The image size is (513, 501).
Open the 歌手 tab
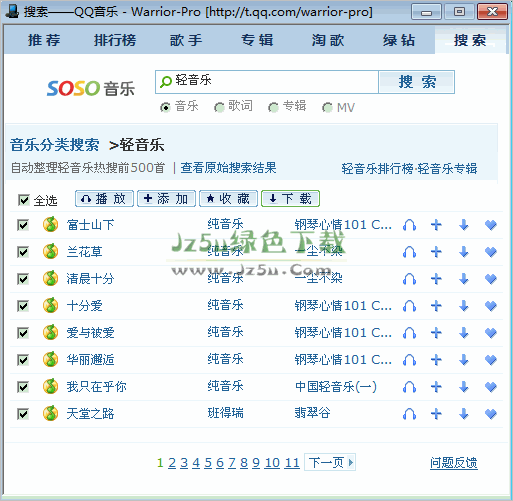click(186, 40)
